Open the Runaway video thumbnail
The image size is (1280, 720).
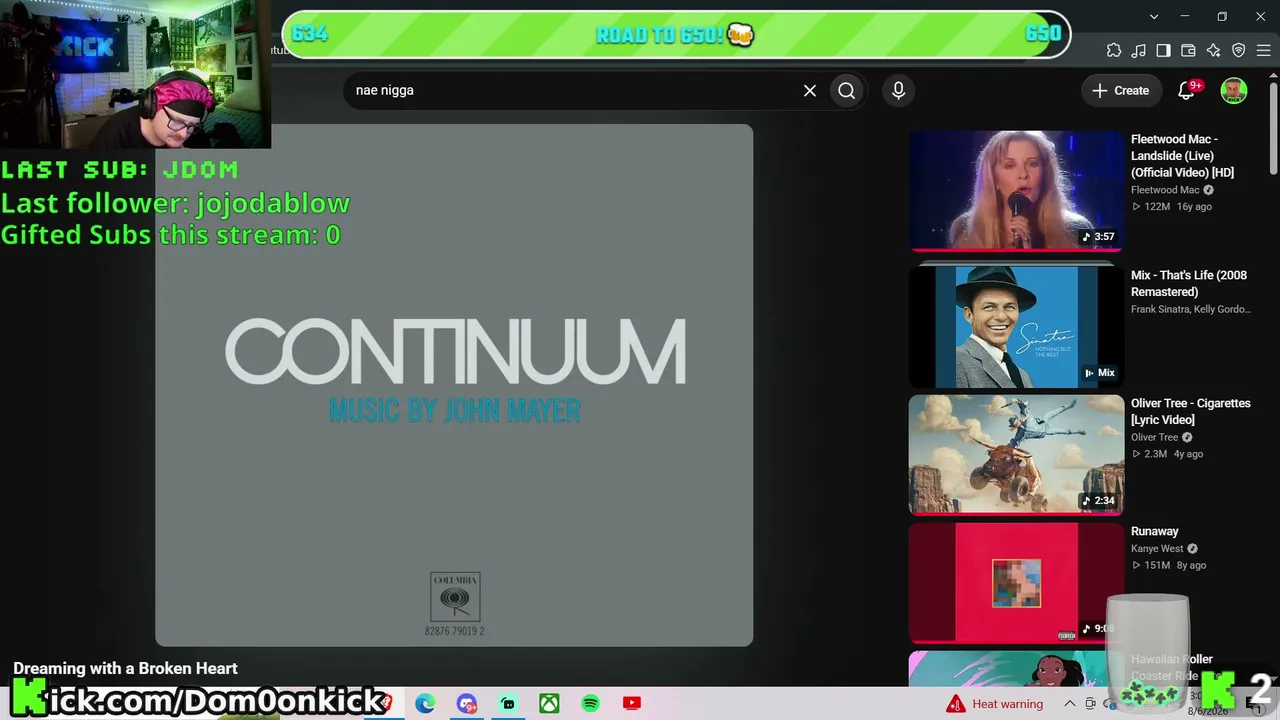point(1016,582)
